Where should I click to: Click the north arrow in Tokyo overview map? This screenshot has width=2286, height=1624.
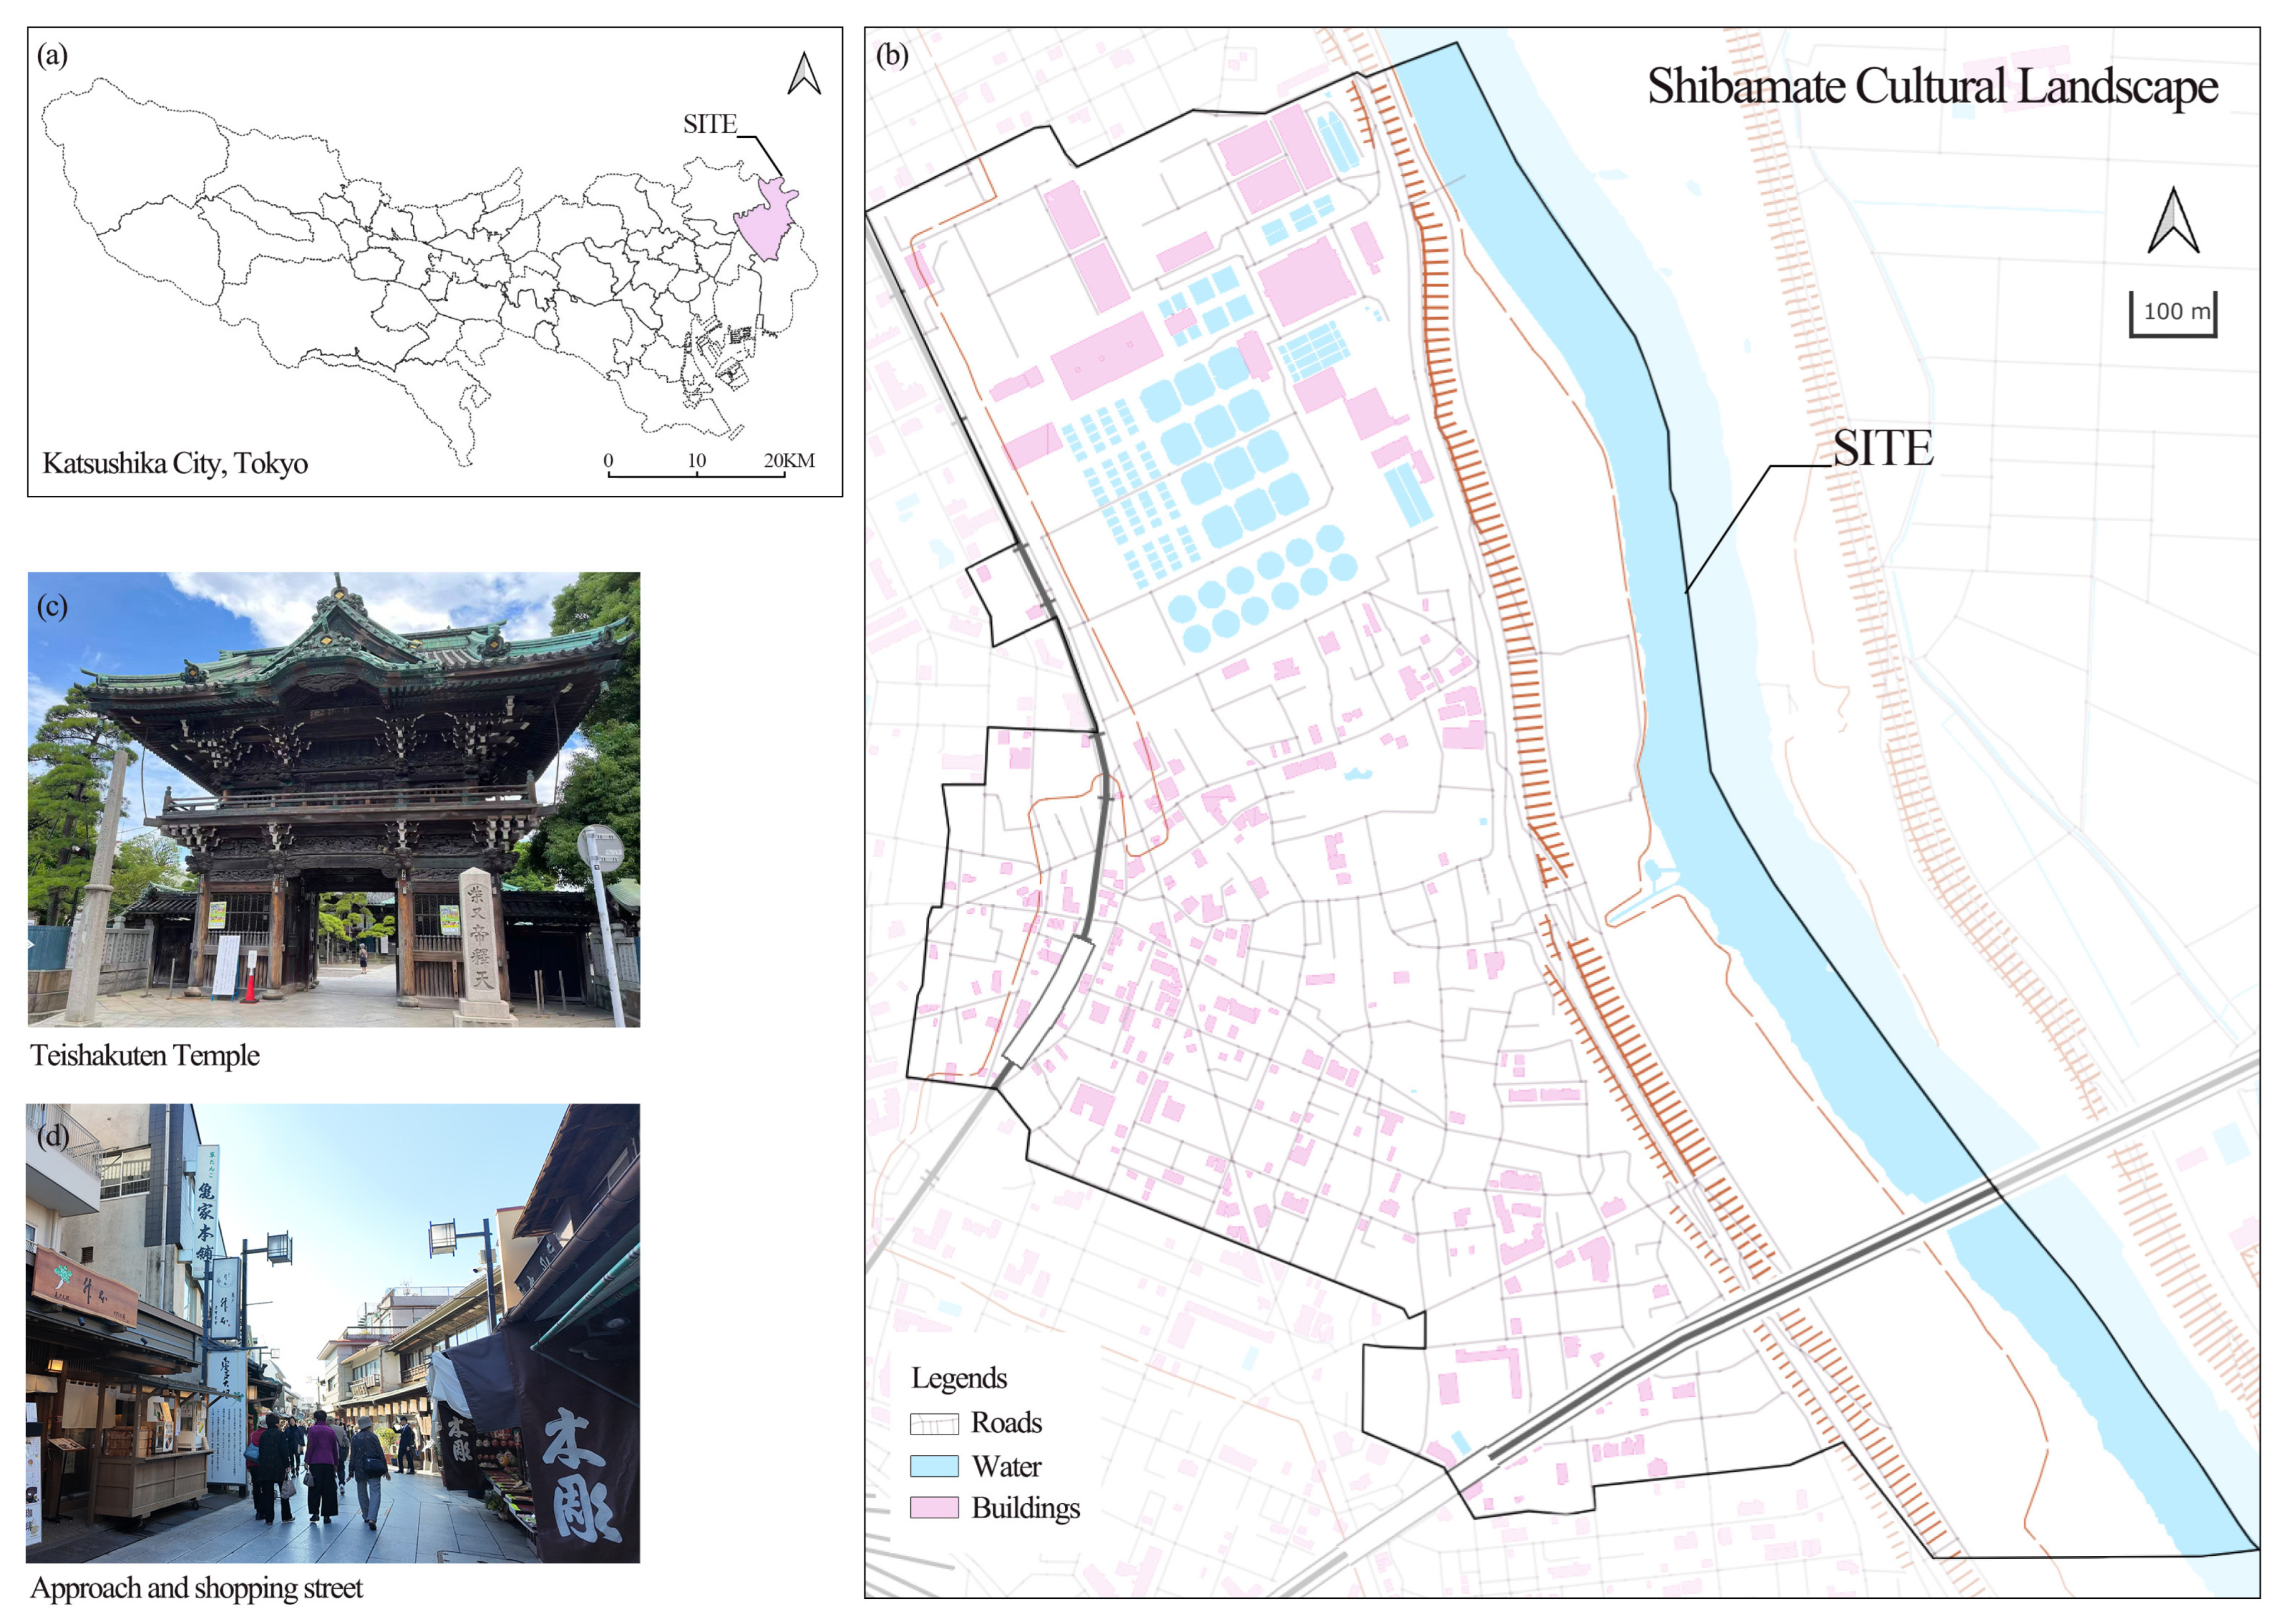click(804, 74)
